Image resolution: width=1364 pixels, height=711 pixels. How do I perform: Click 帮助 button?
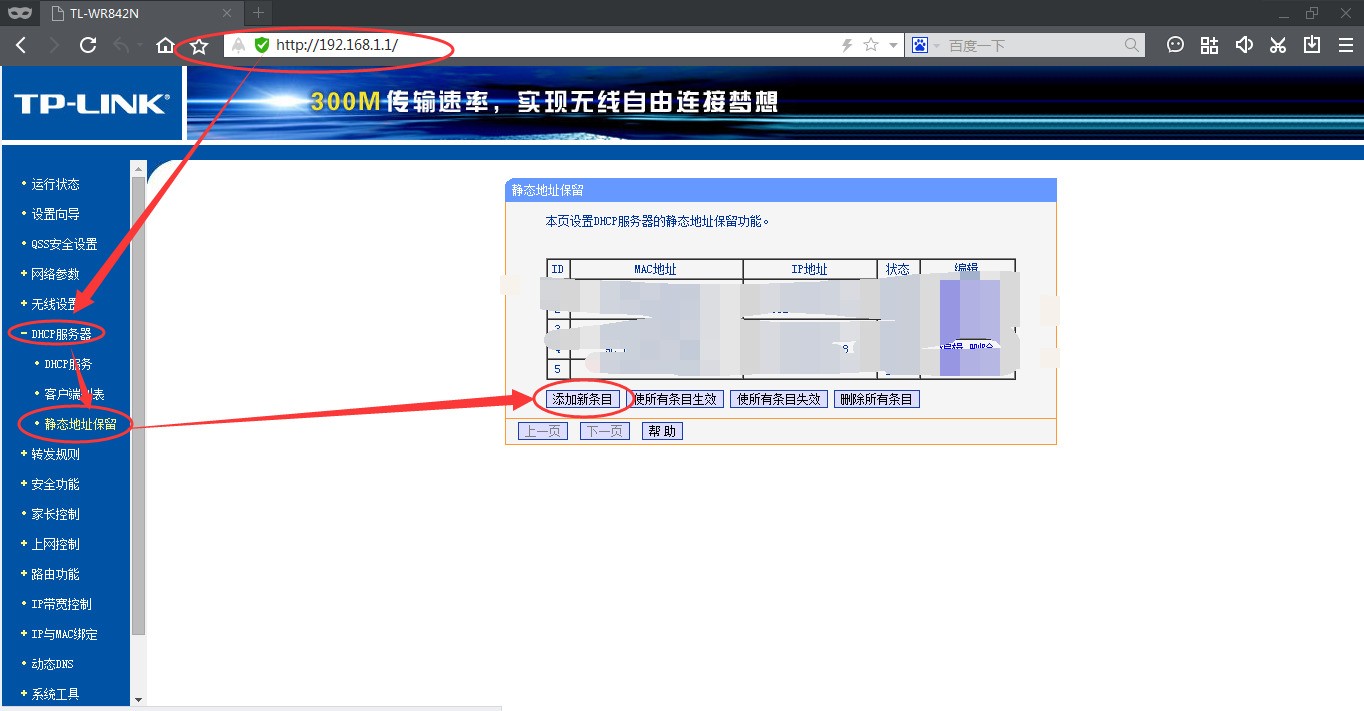pyautogui.click(x=662, y=431)
